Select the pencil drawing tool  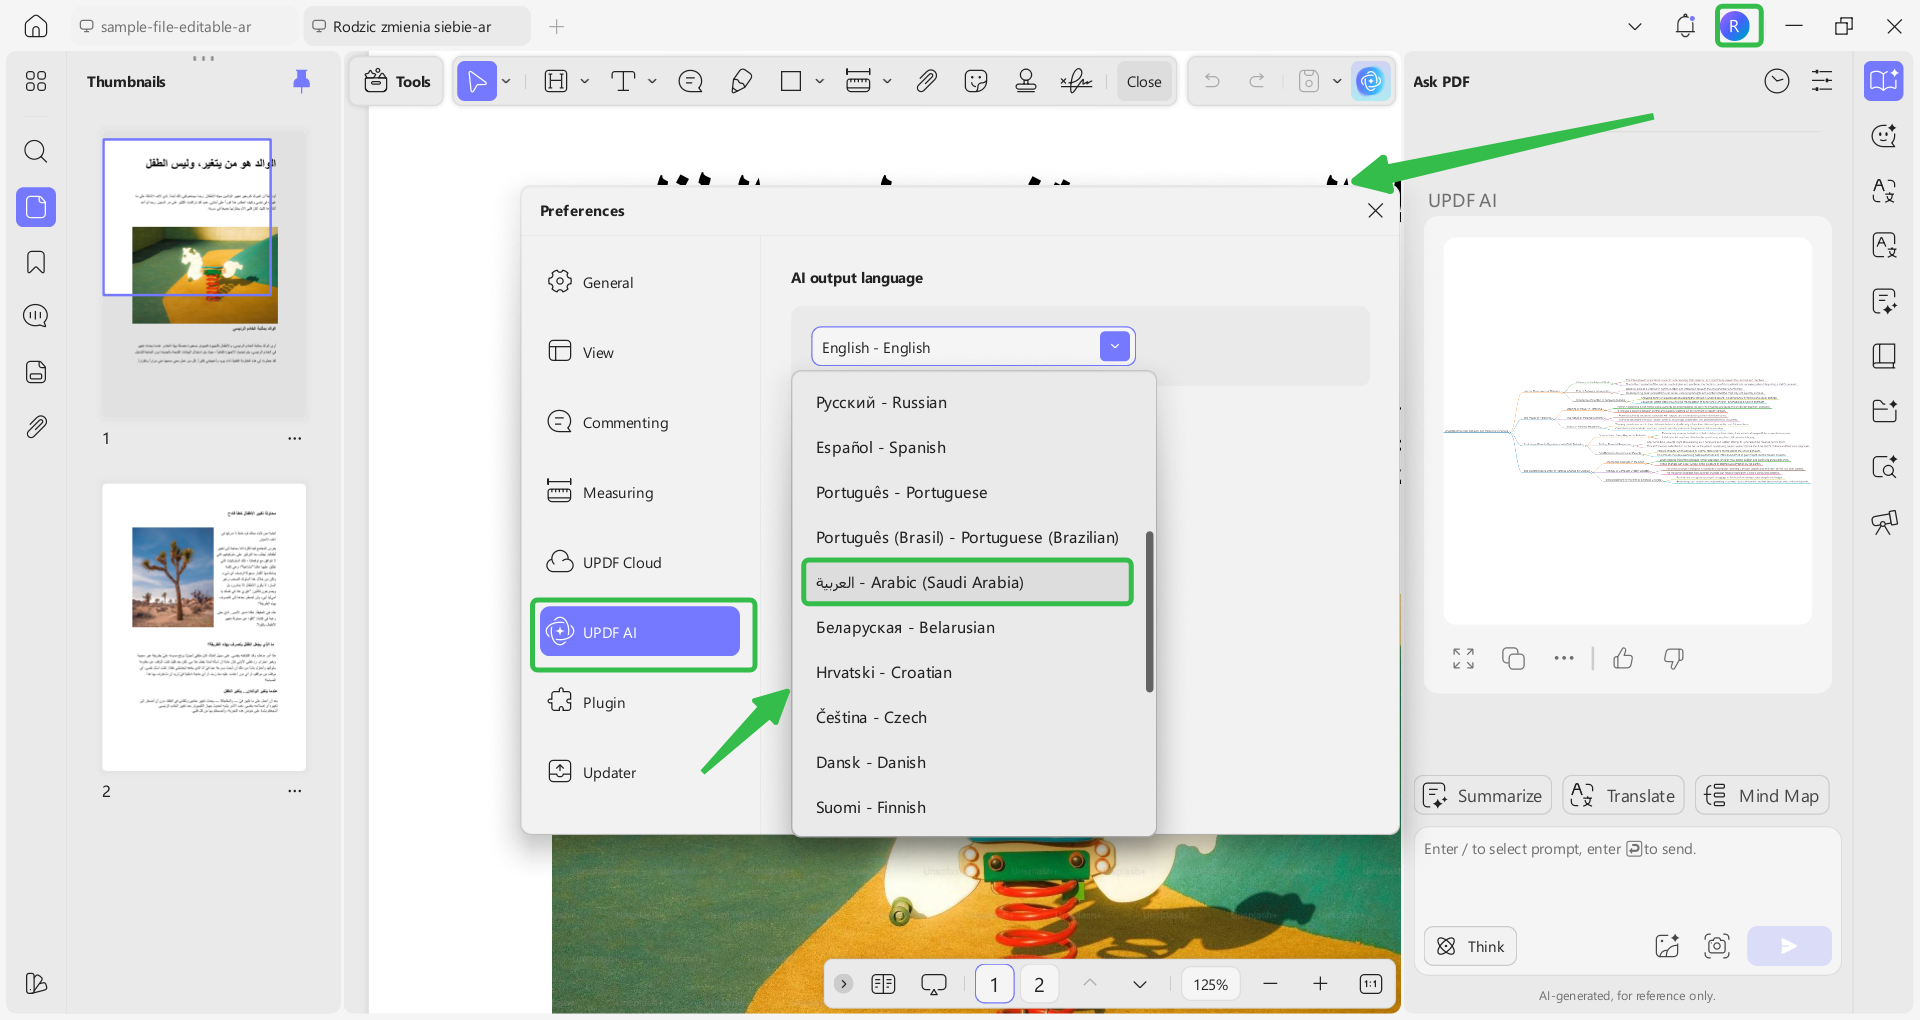click(x=741, y=81)
